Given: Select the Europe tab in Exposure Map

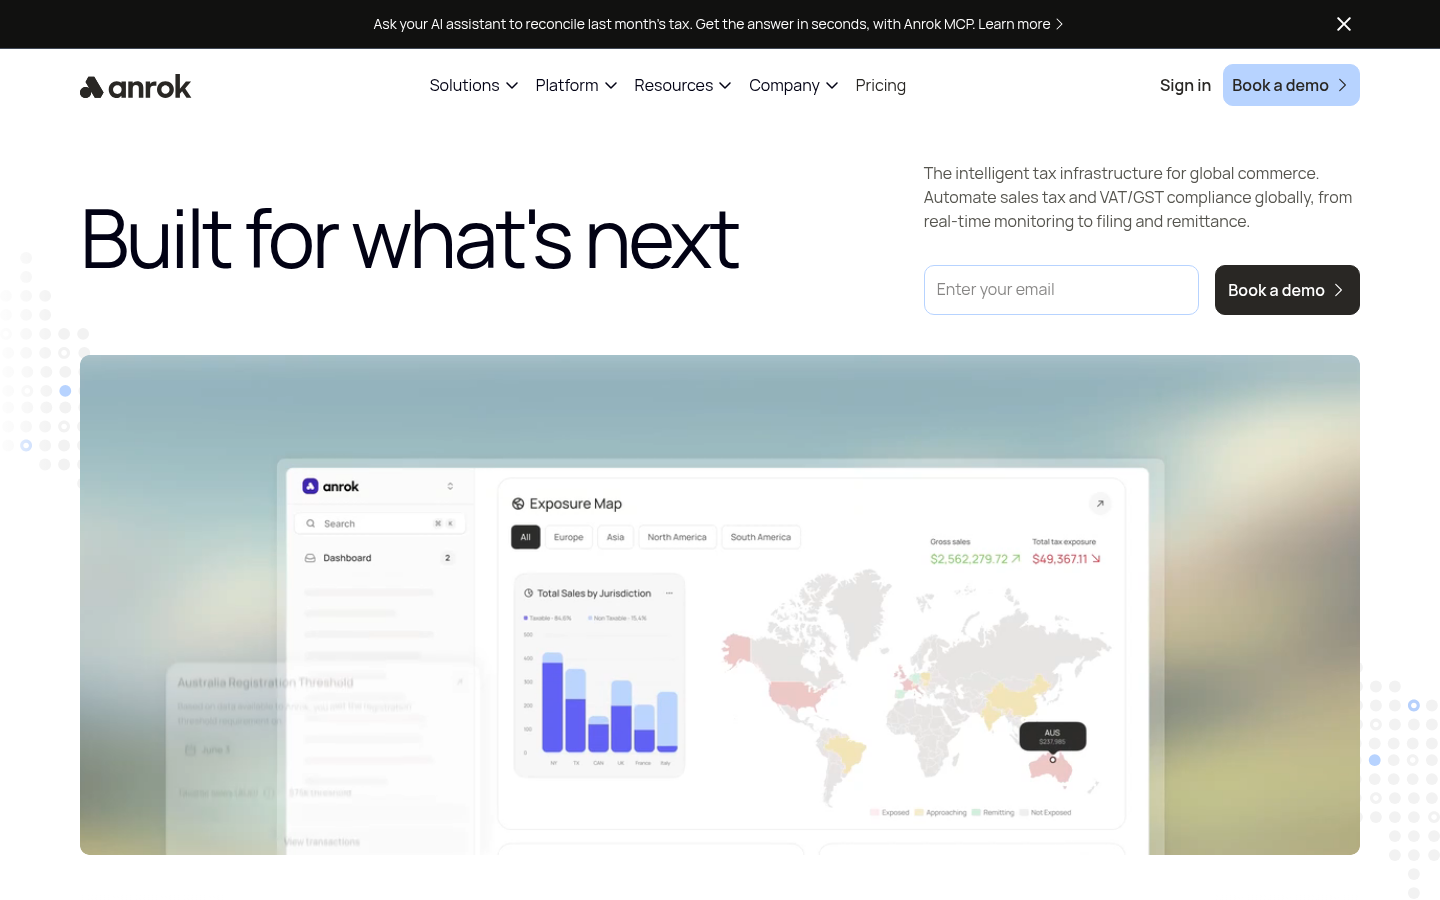Looking at the screenshot, I should [569, 537].
